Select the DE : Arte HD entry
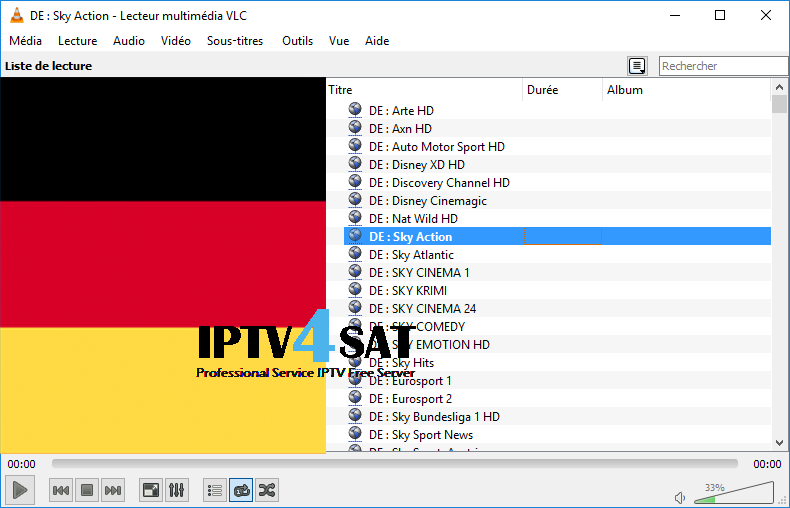Image resolution: width=790 pixels, height=508 pixels. click(x=557, y=110)
